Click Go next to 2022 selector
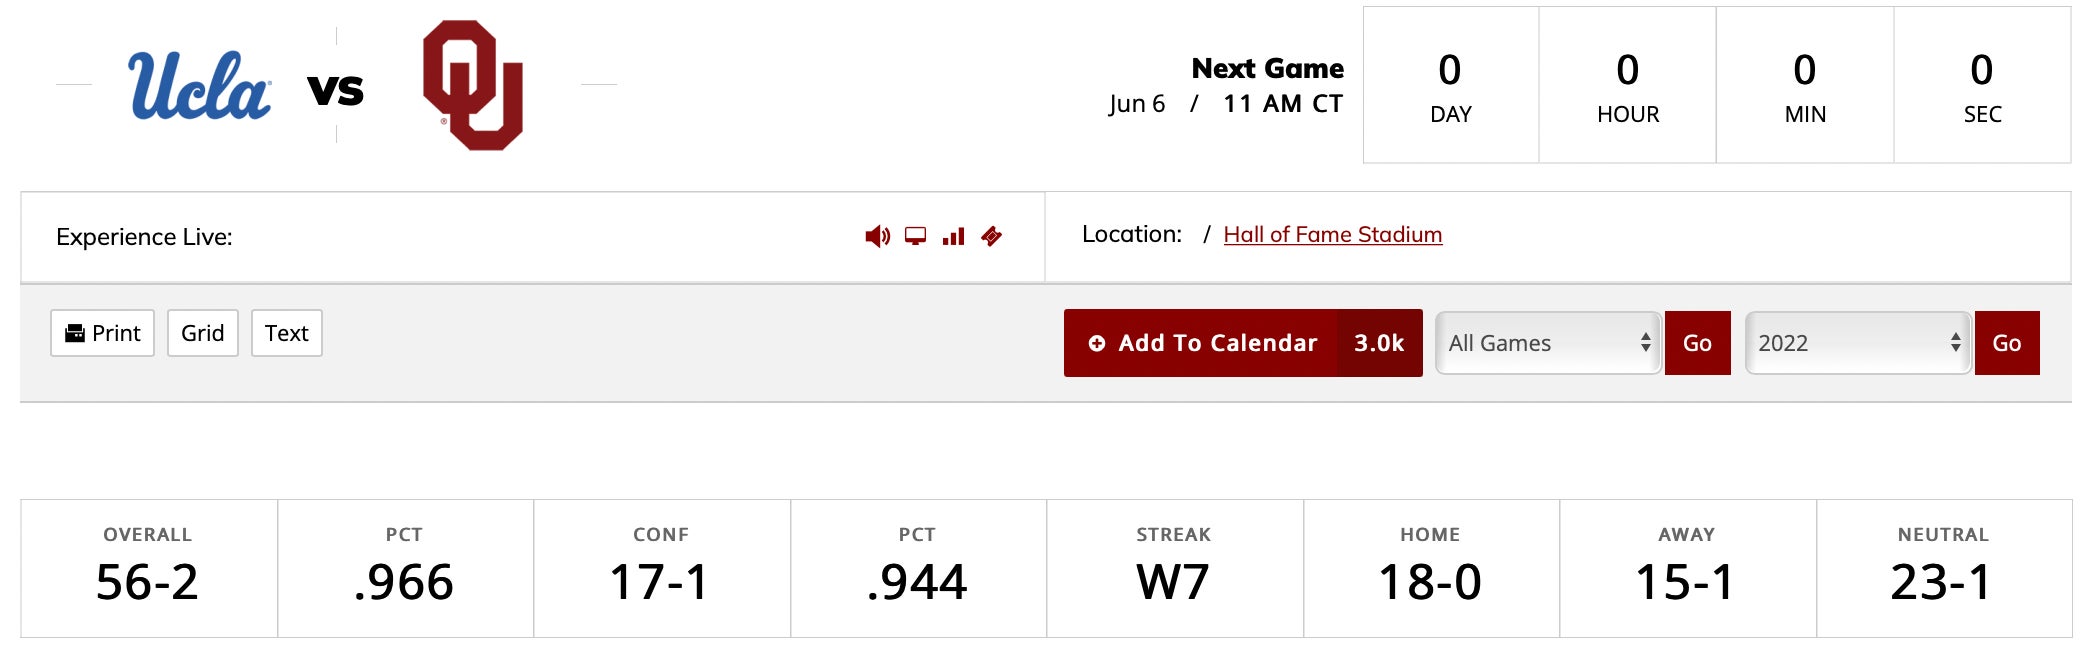Screen dimensions: 2090x654 coord(2007,343)
